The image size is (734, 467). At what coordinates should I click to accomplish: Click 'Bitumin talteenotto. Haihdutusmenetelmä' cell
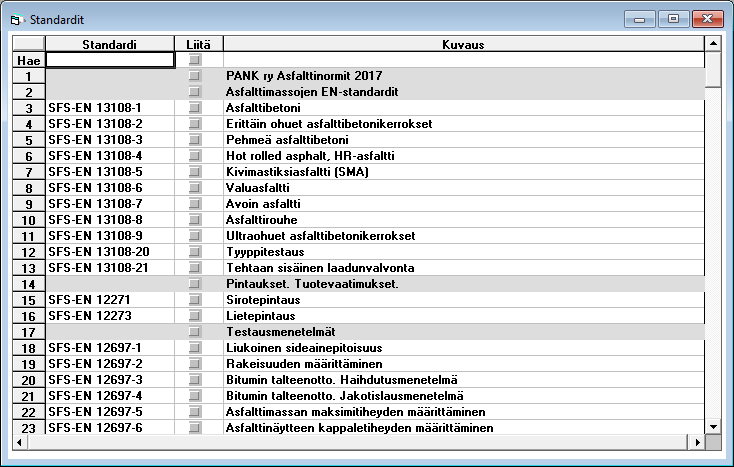[464, 379]
